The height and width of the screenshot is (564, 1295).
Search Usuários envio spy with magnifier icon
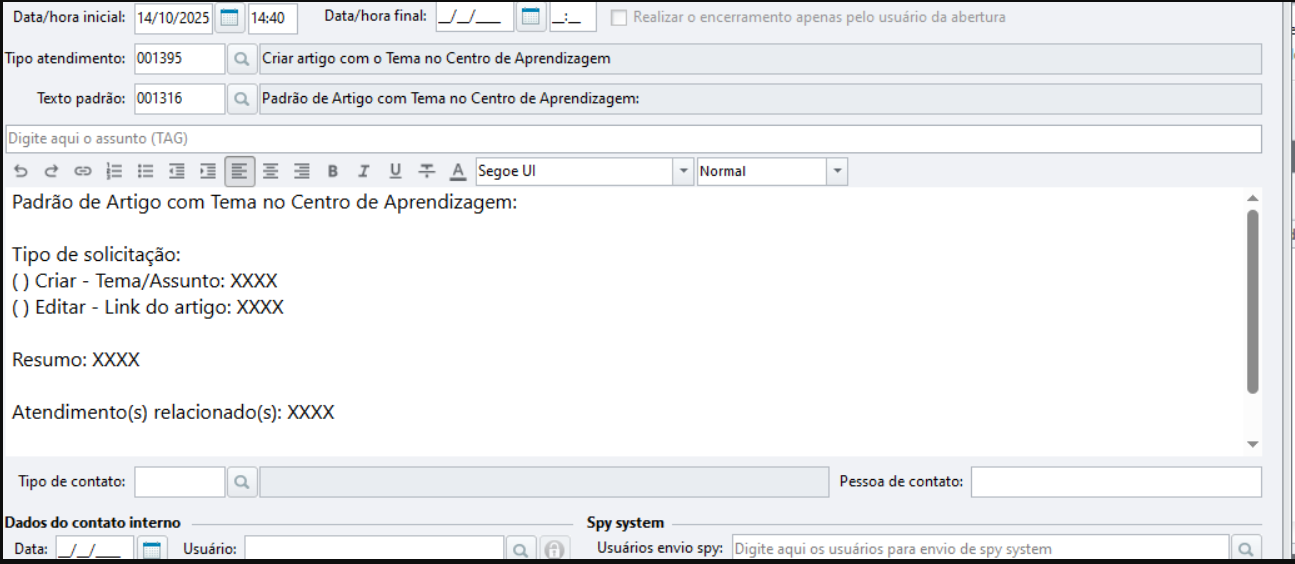(x=1245, y=549)
